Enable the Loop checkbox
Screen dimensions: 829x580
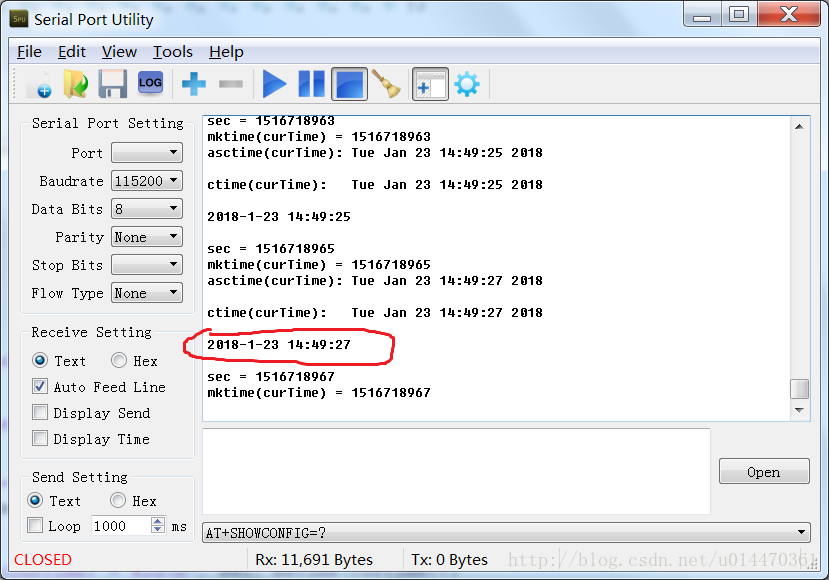coord(35,525)
